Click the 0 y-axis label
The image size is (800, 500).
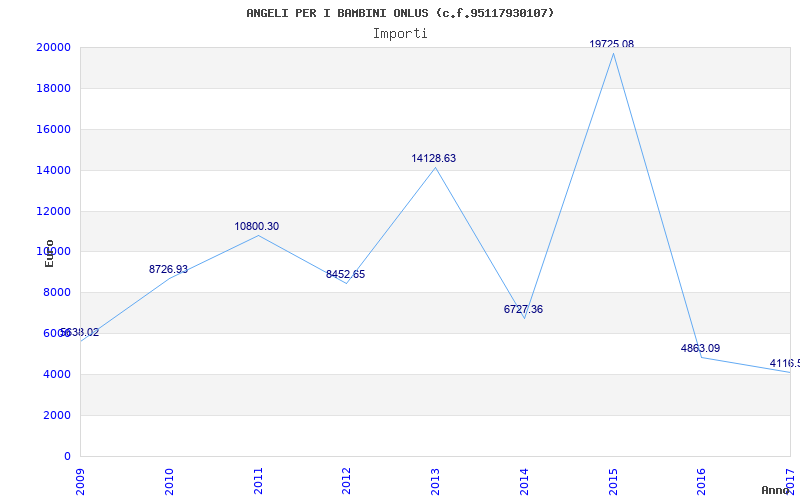[67, 456]
